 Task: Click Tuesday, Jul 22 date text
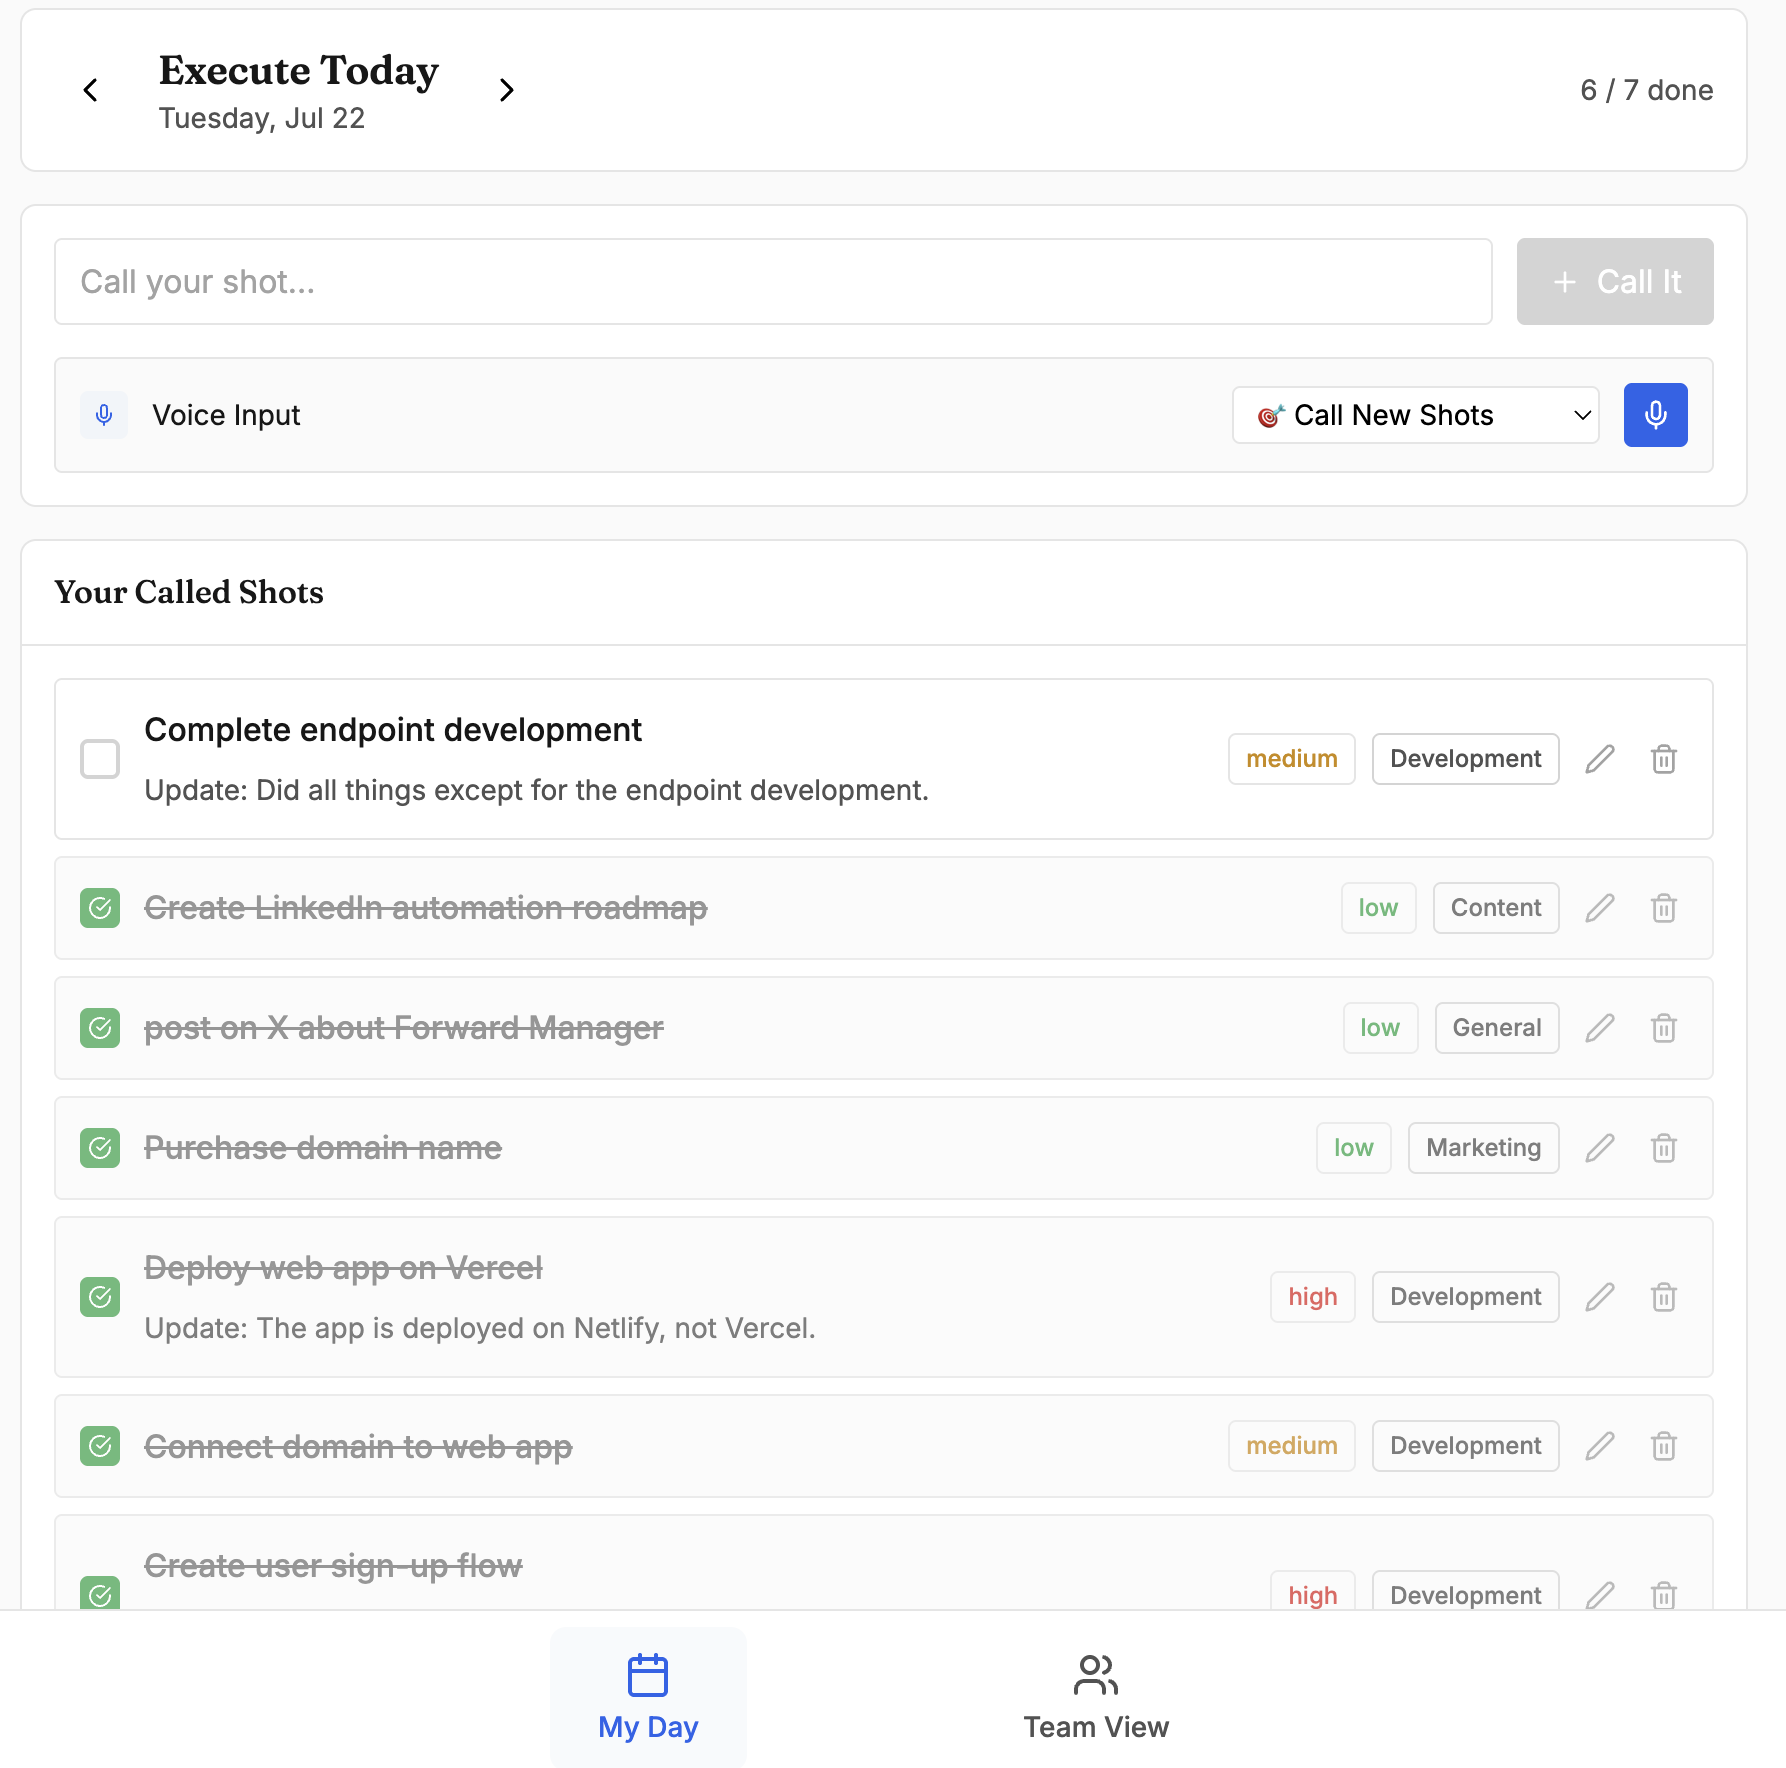[262, 118]
